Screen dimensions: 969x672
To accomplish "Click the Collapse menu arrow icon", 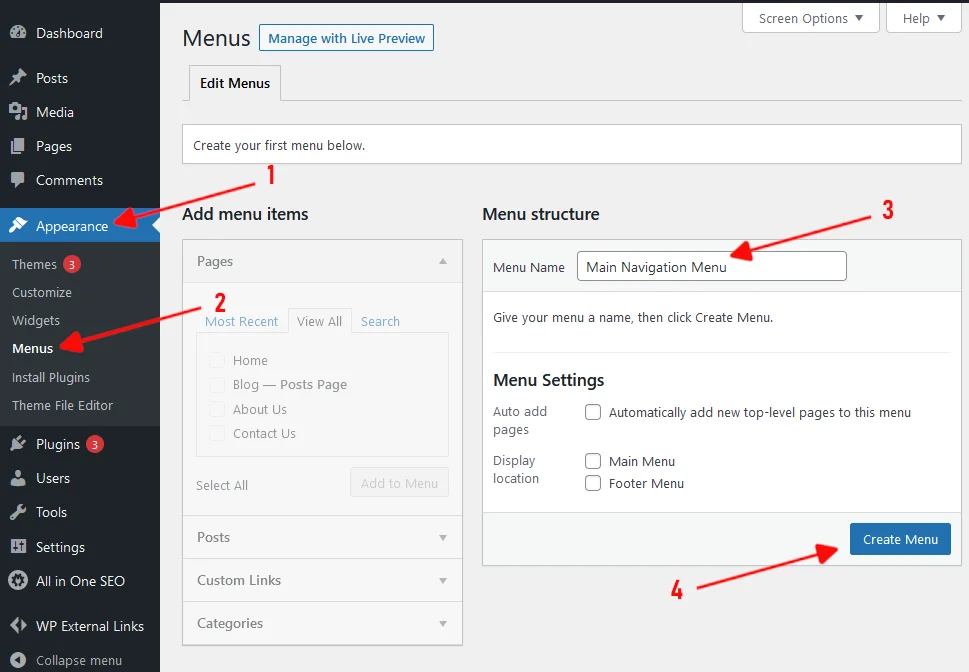I will click(x=19, y=660).
